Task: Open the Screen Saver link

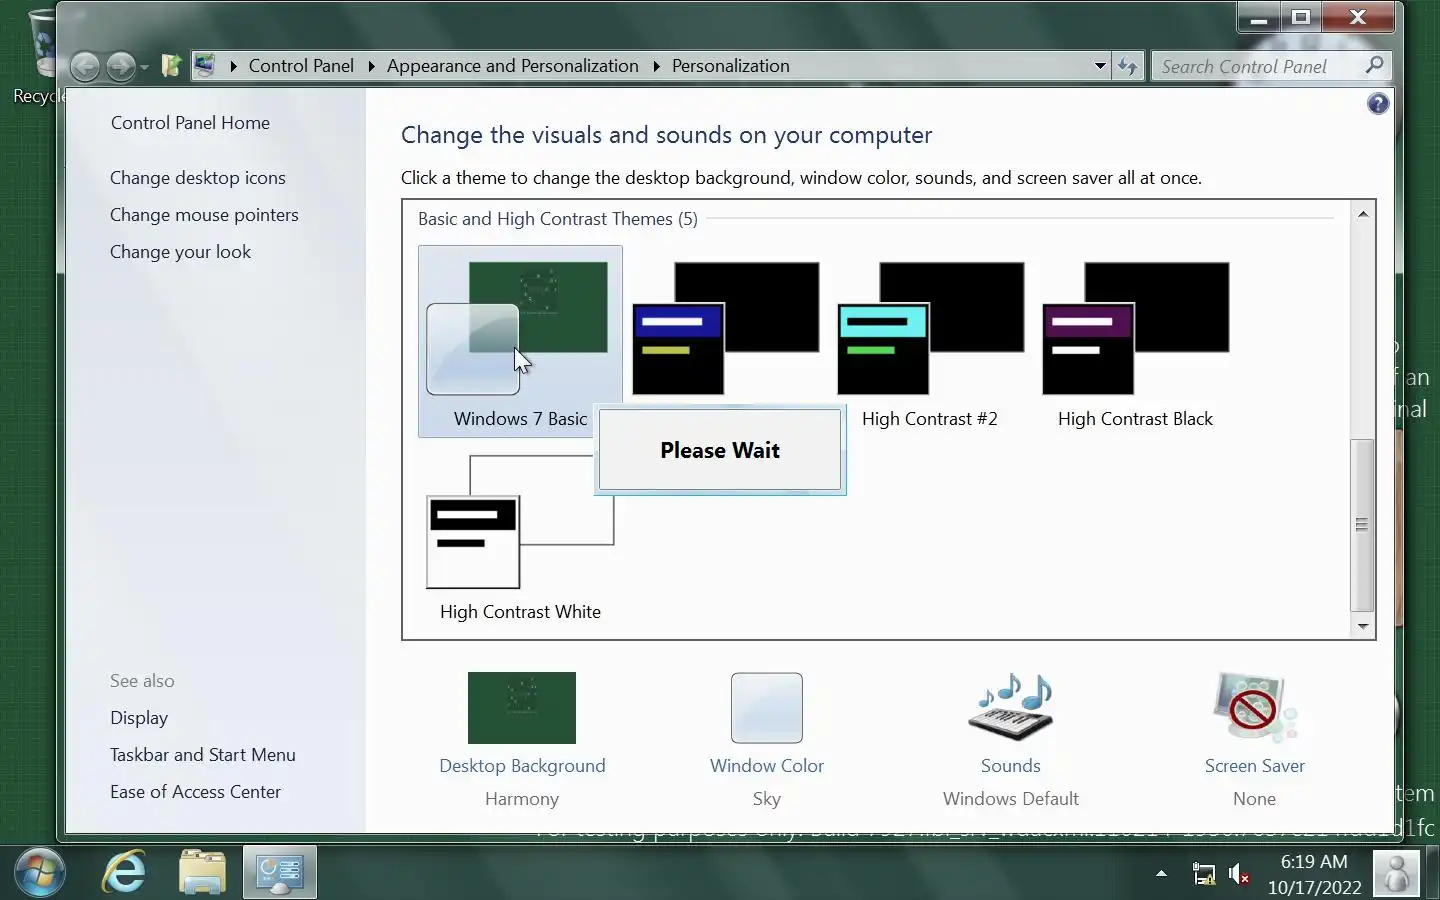Action: [1255, 766]
